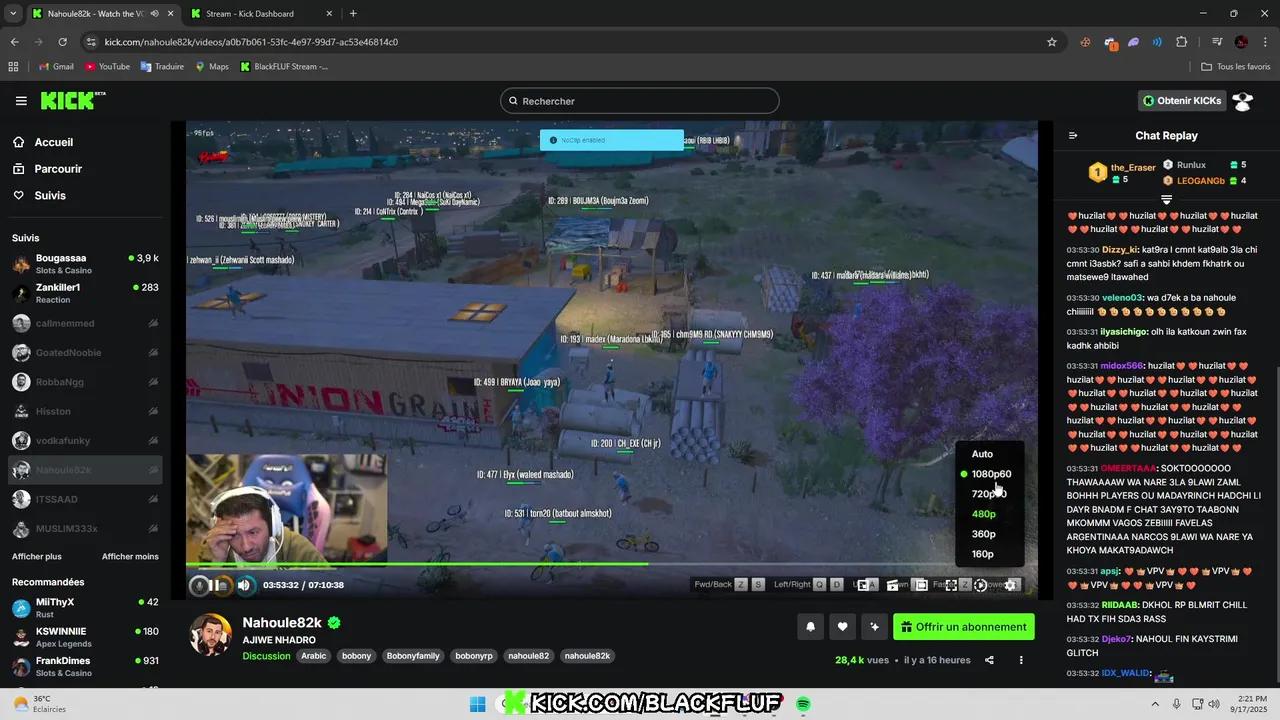Open a new browser tab

coord(353,13)
